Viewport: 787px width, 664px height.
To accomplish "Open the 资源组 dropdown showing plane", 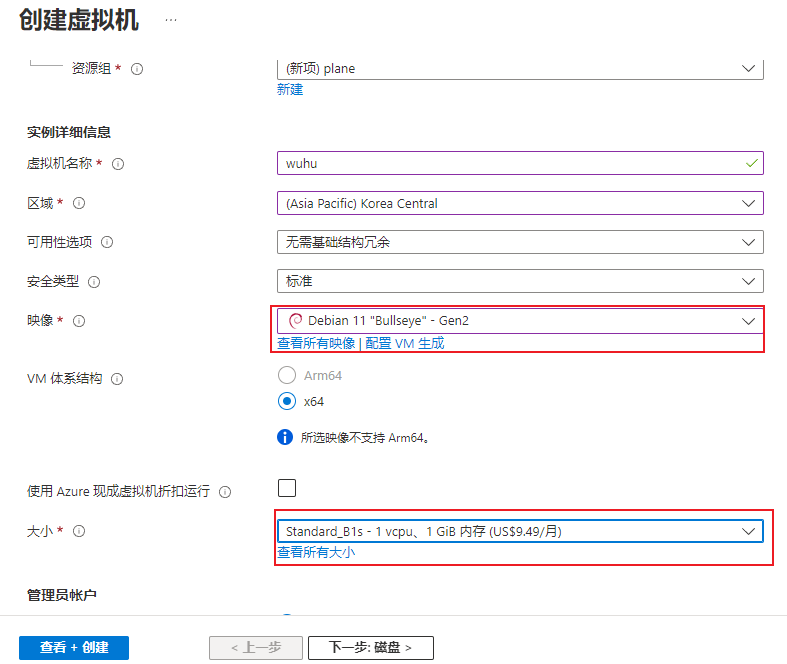I will [x=520, y=69].
